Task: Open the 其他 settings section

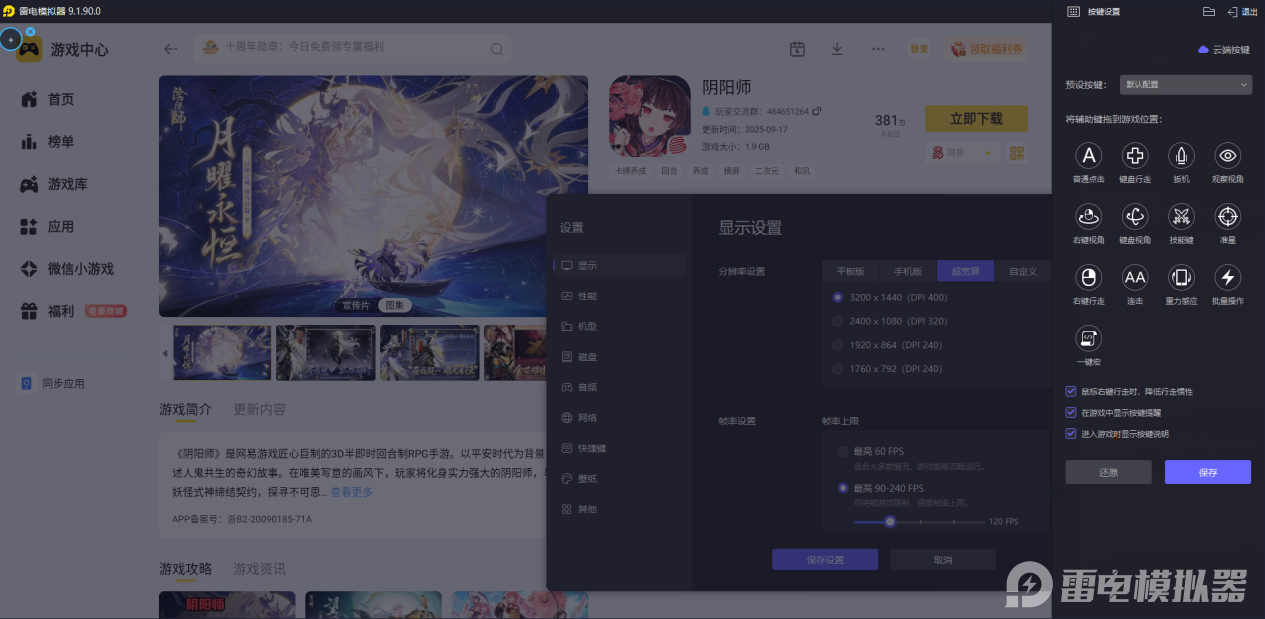Action: tap(620, 509)
